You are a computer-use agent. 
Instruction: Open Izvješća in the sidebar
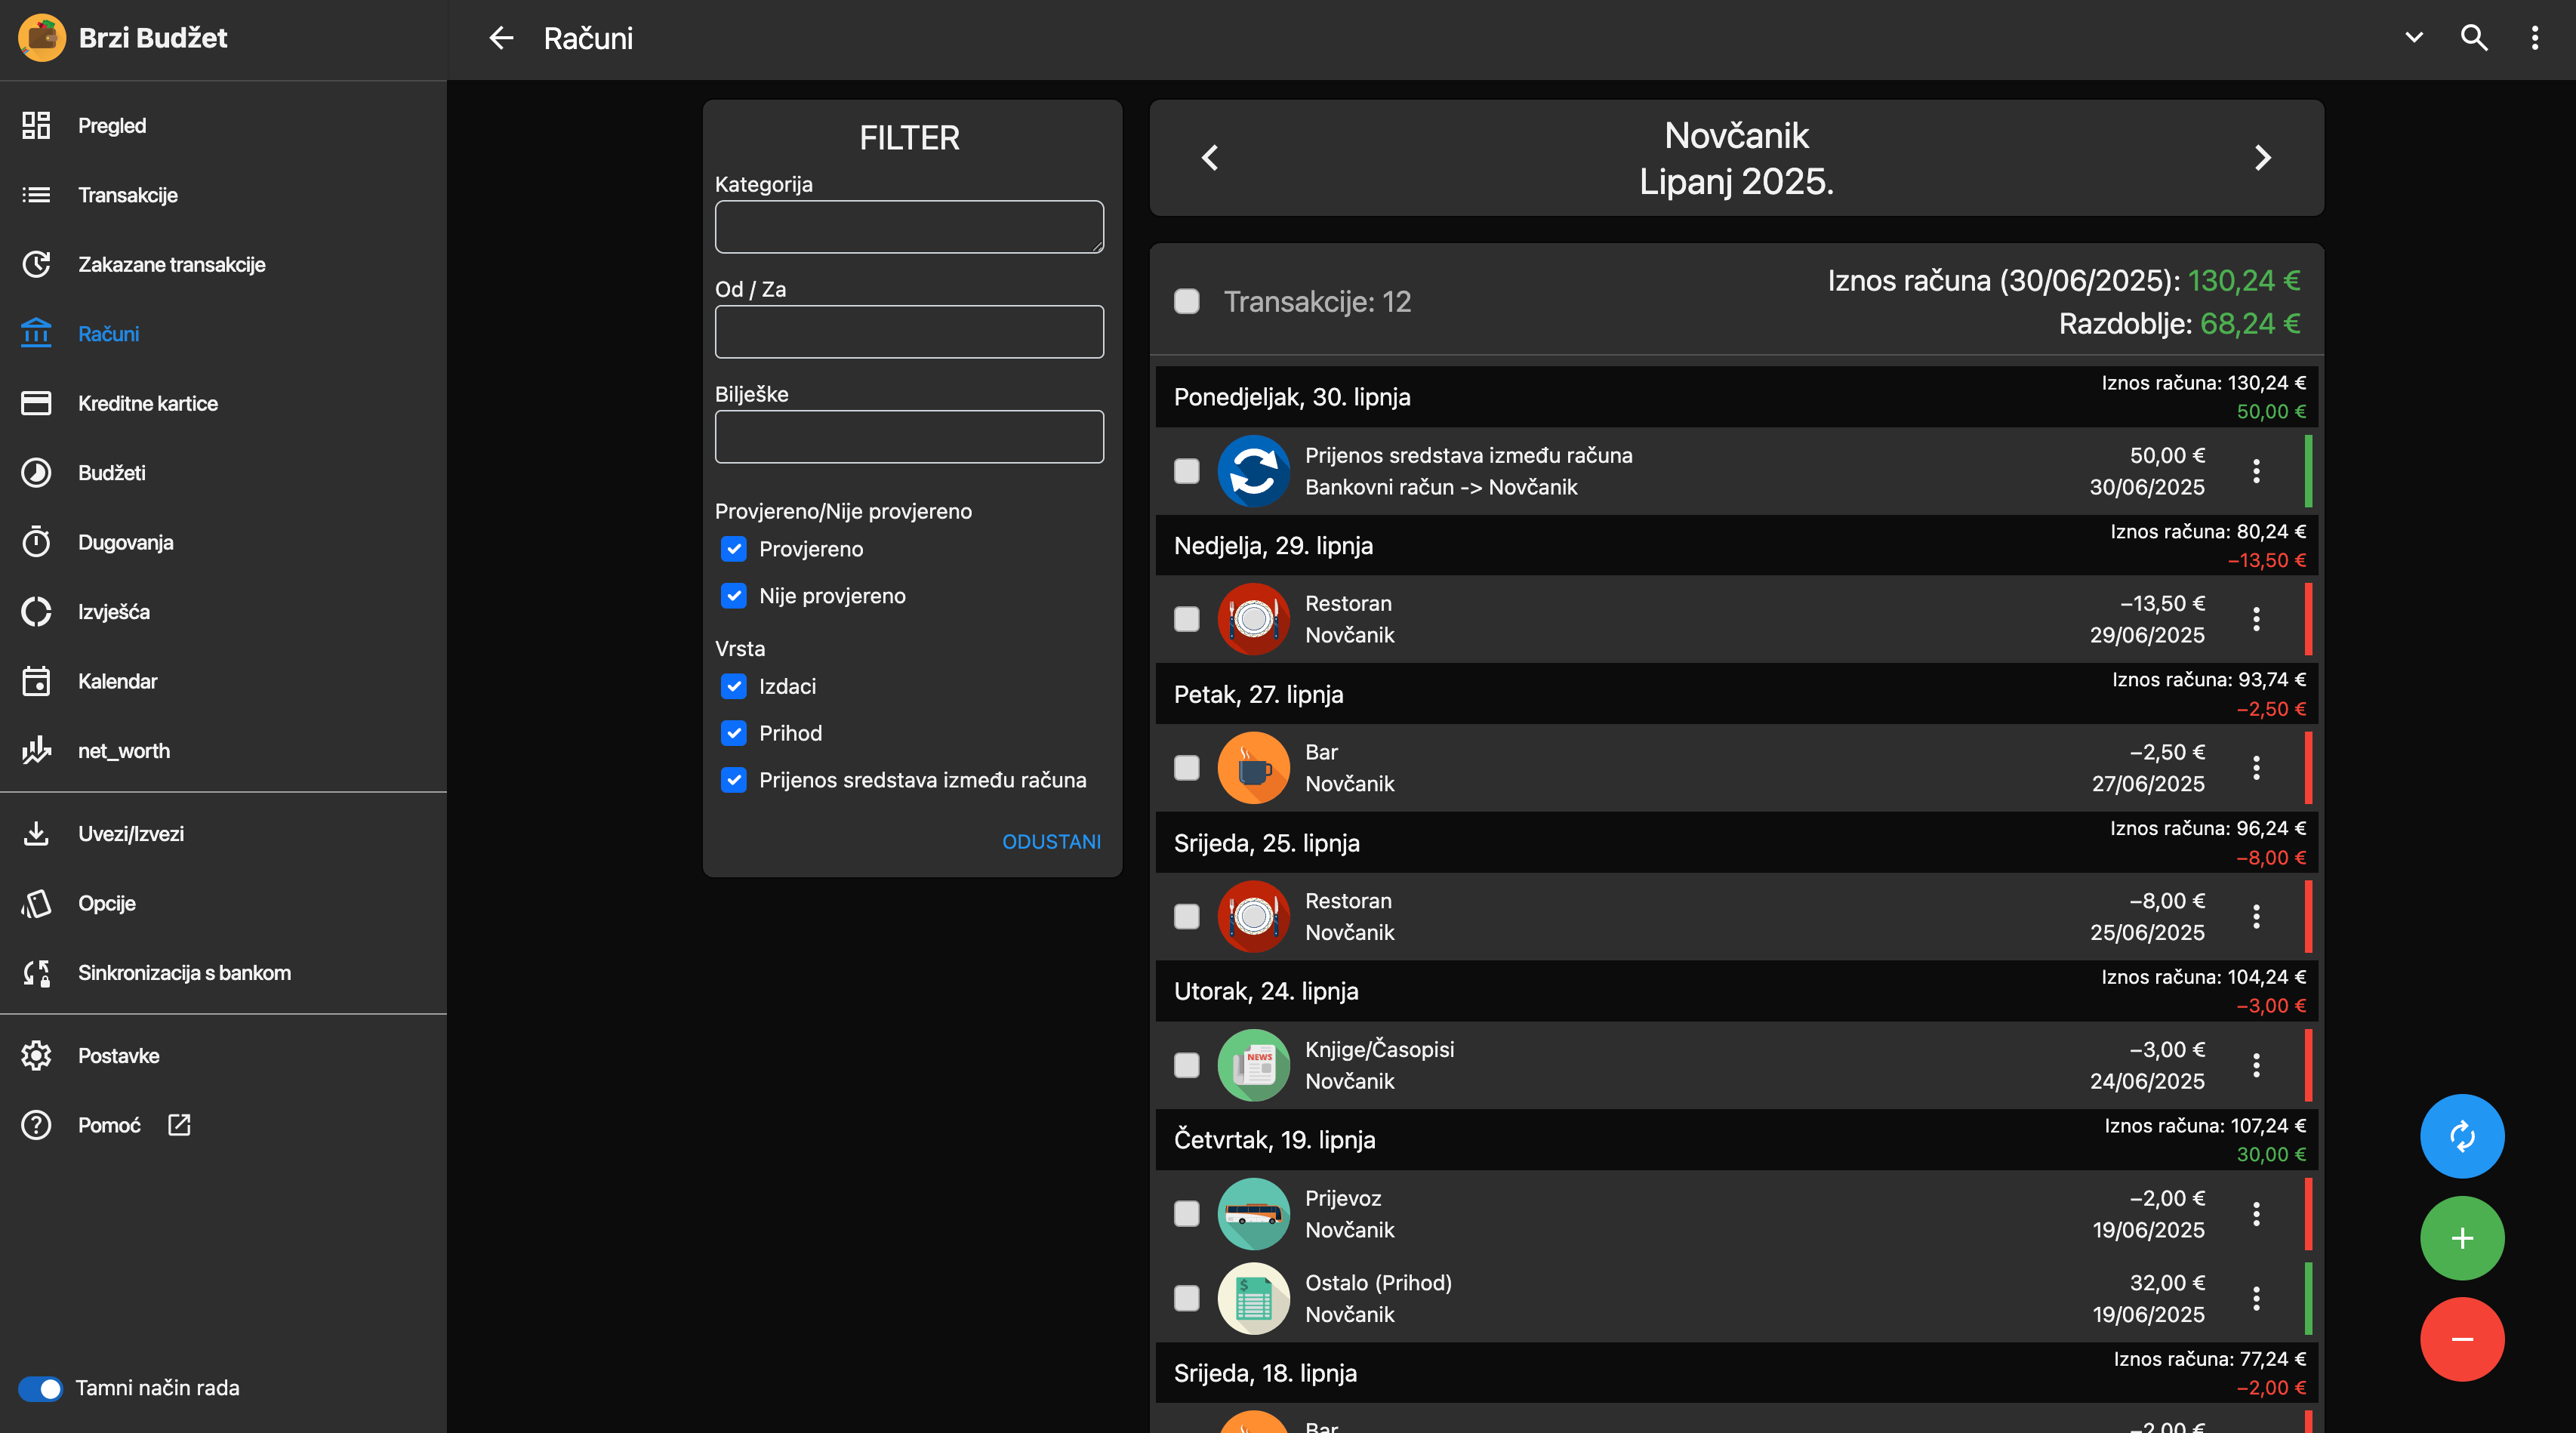pyautogui.click(x=114, y=612)
